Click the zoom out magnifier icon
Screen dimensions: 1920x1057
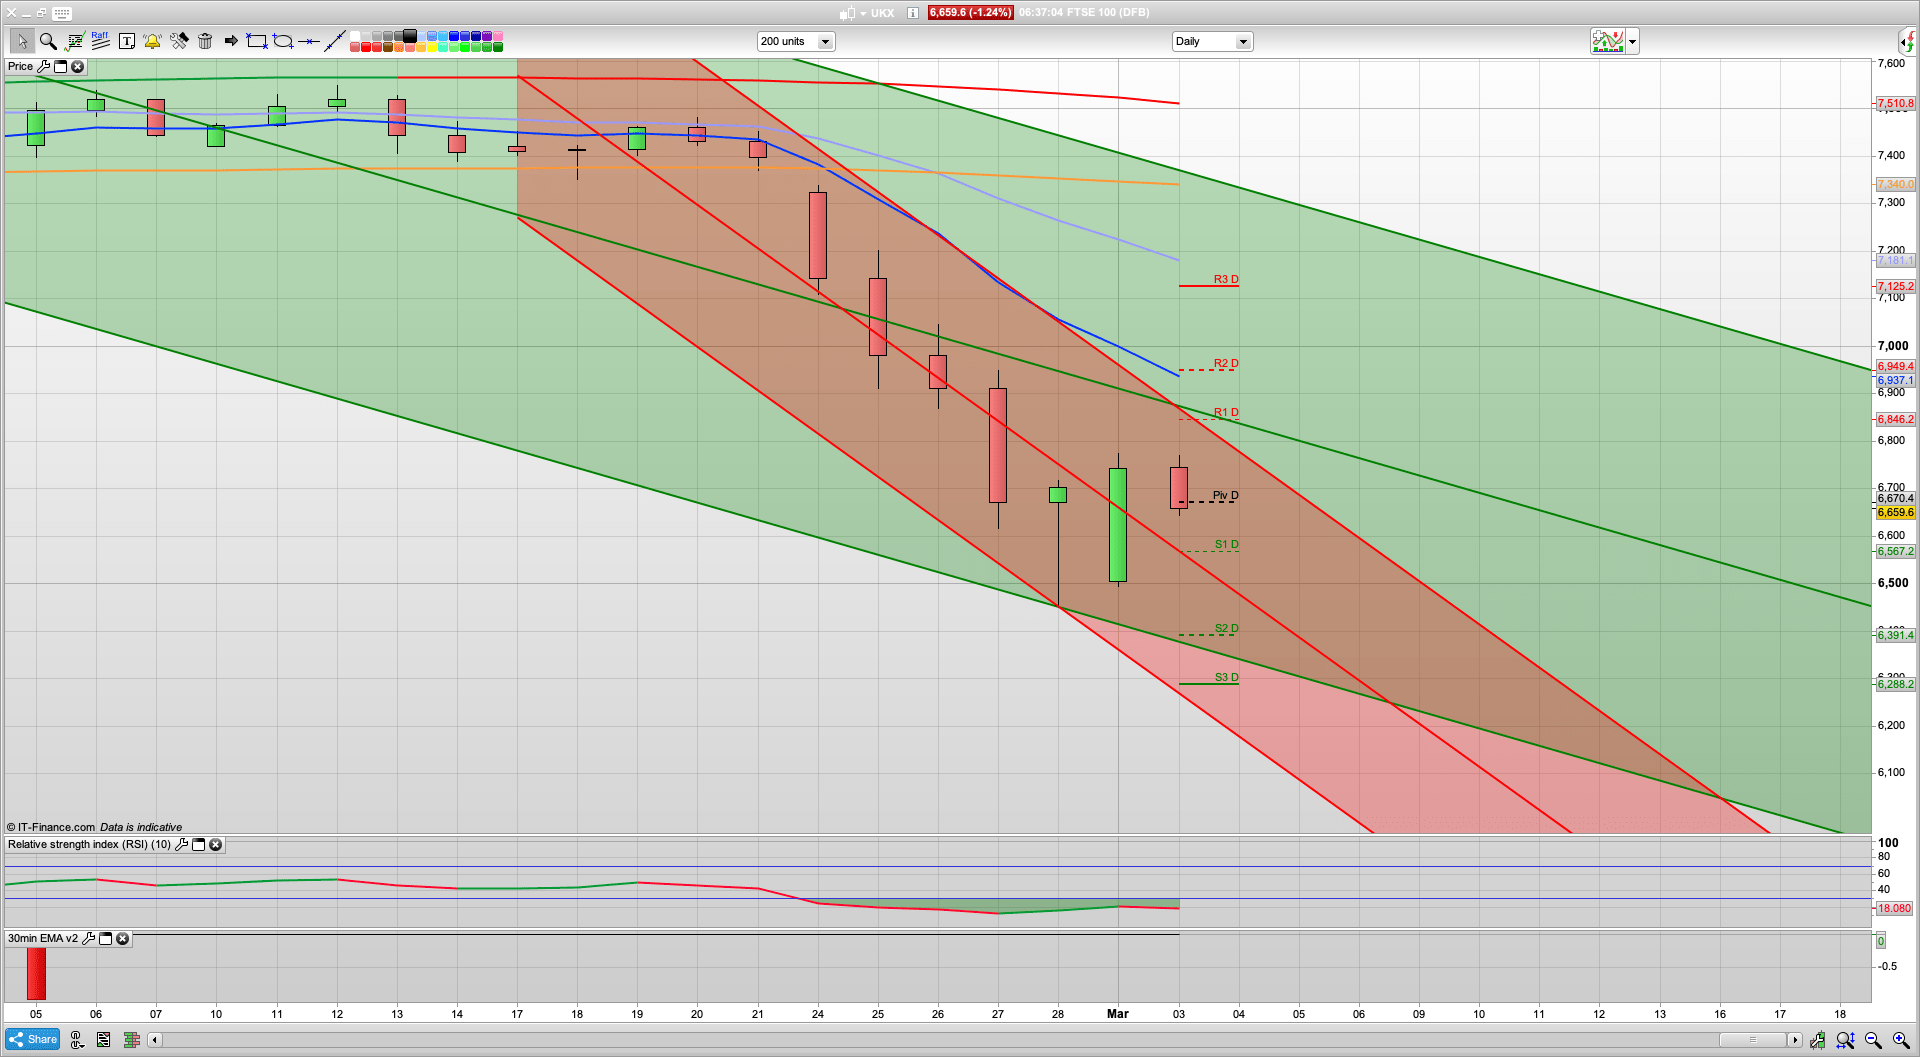point(1873,1040)
